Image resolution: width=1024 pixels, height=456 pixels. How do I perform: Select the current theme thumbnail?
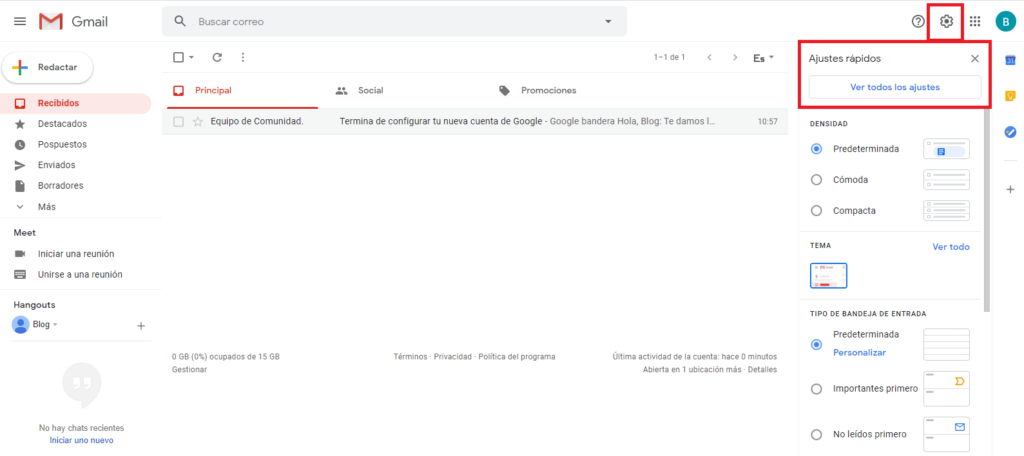pyautogui.click(x=828, y=275)
